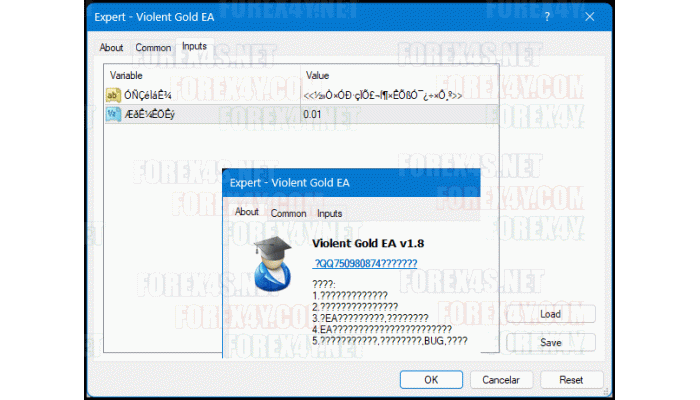Confirm with the OK button
Screen dimensions: 700x400
point(431,380)
